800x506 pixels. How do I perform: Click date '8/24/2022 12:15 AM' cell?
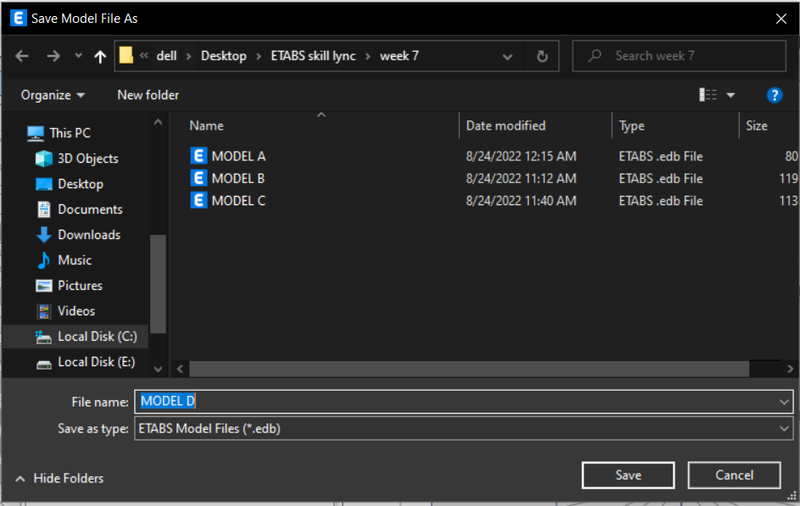(x=521, y=156)
